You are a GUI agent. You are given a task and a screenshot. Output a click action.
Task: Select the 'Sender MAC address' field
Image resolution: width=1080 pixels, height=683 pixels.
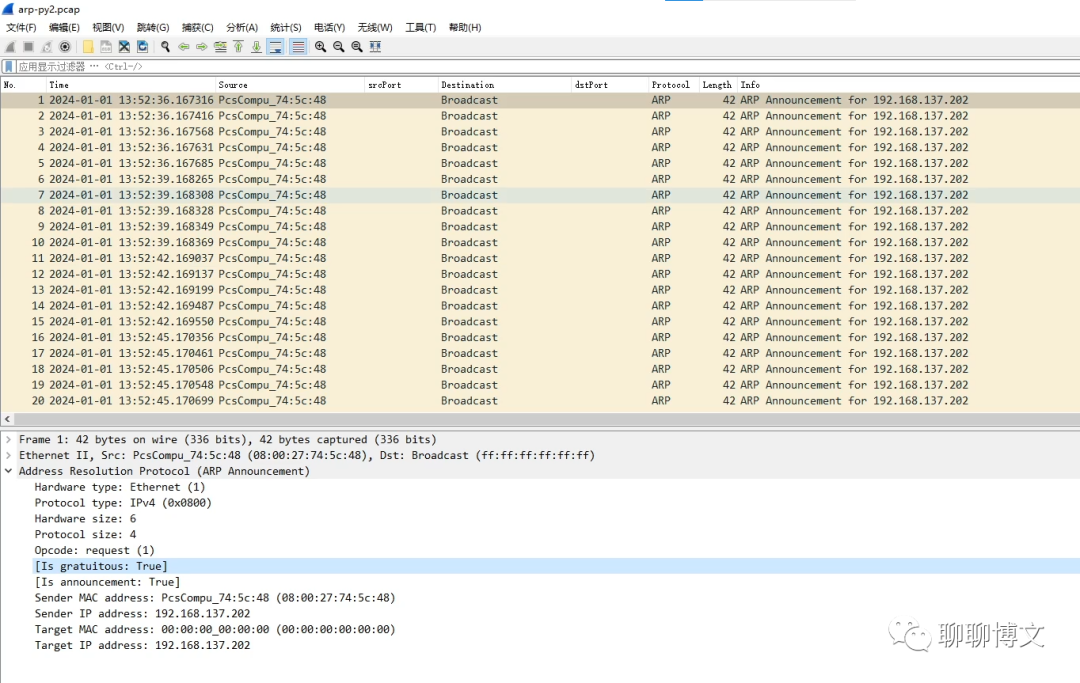[x=215, y=598]
